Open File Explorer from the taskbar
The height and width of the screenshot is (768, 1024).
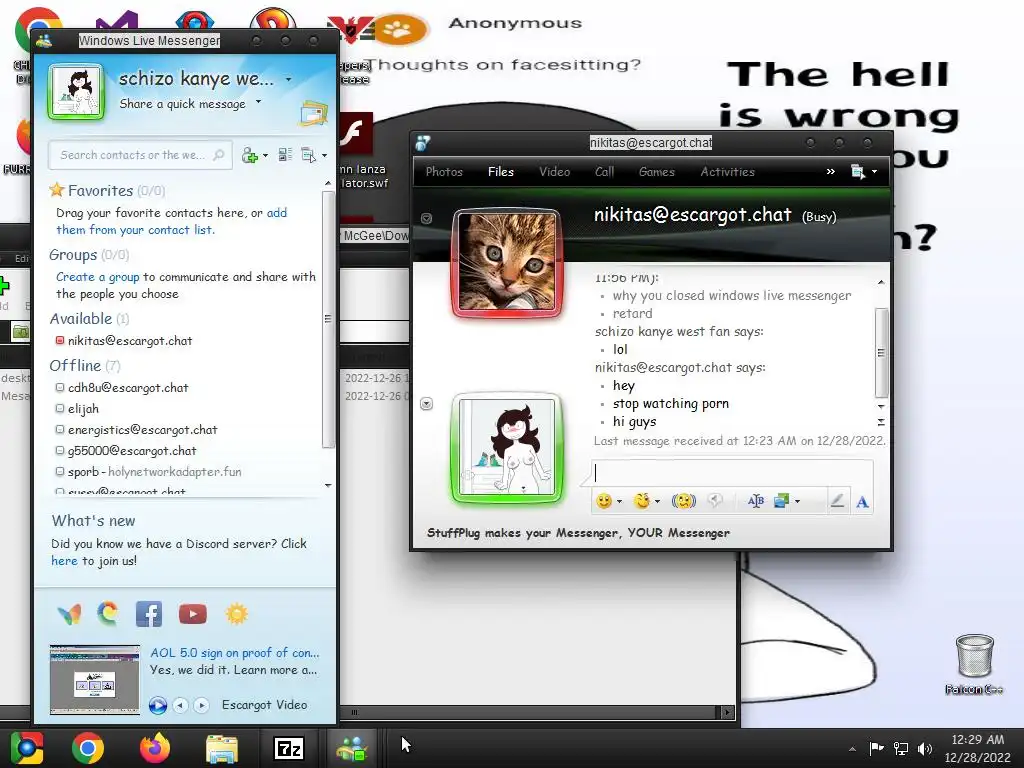coord(222,748)
